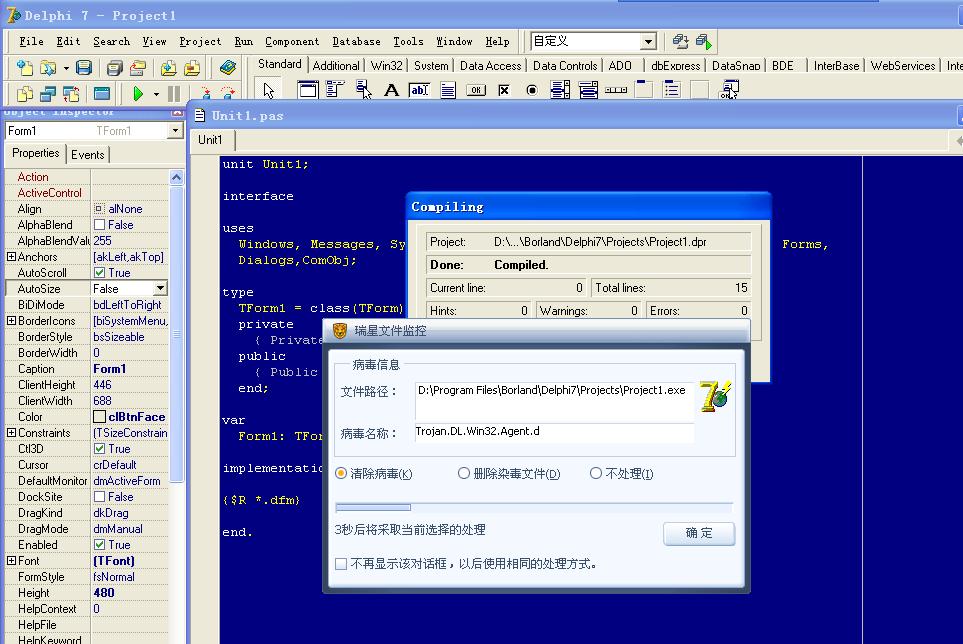
Task: Click the Save toolbar icon
Action: (84, 68)
